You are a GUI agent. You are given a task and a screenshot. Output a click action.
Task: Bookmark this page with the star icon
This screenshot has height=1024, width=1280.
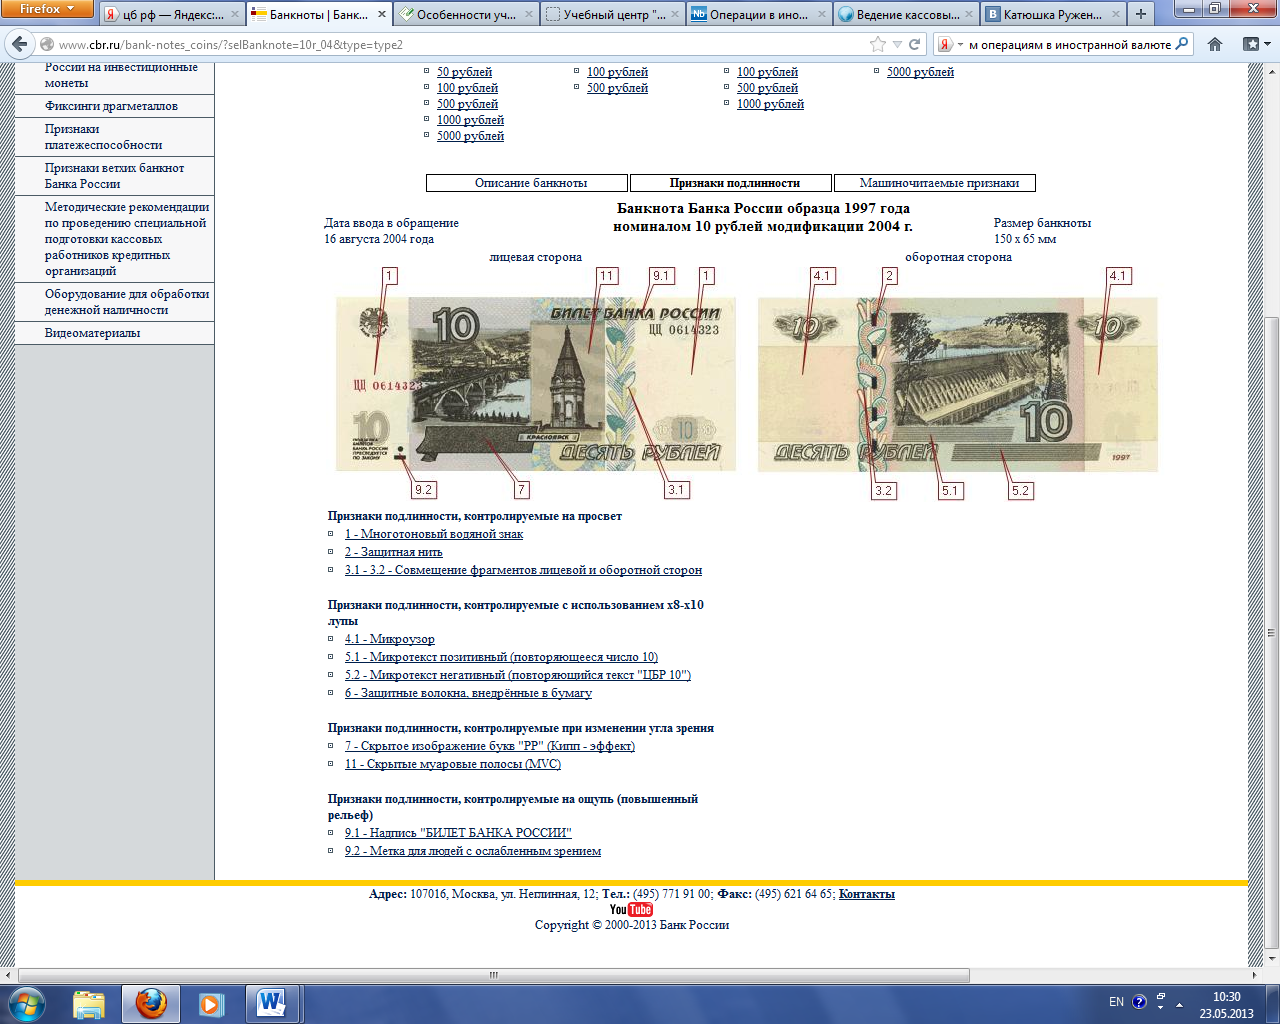[878, 44]
